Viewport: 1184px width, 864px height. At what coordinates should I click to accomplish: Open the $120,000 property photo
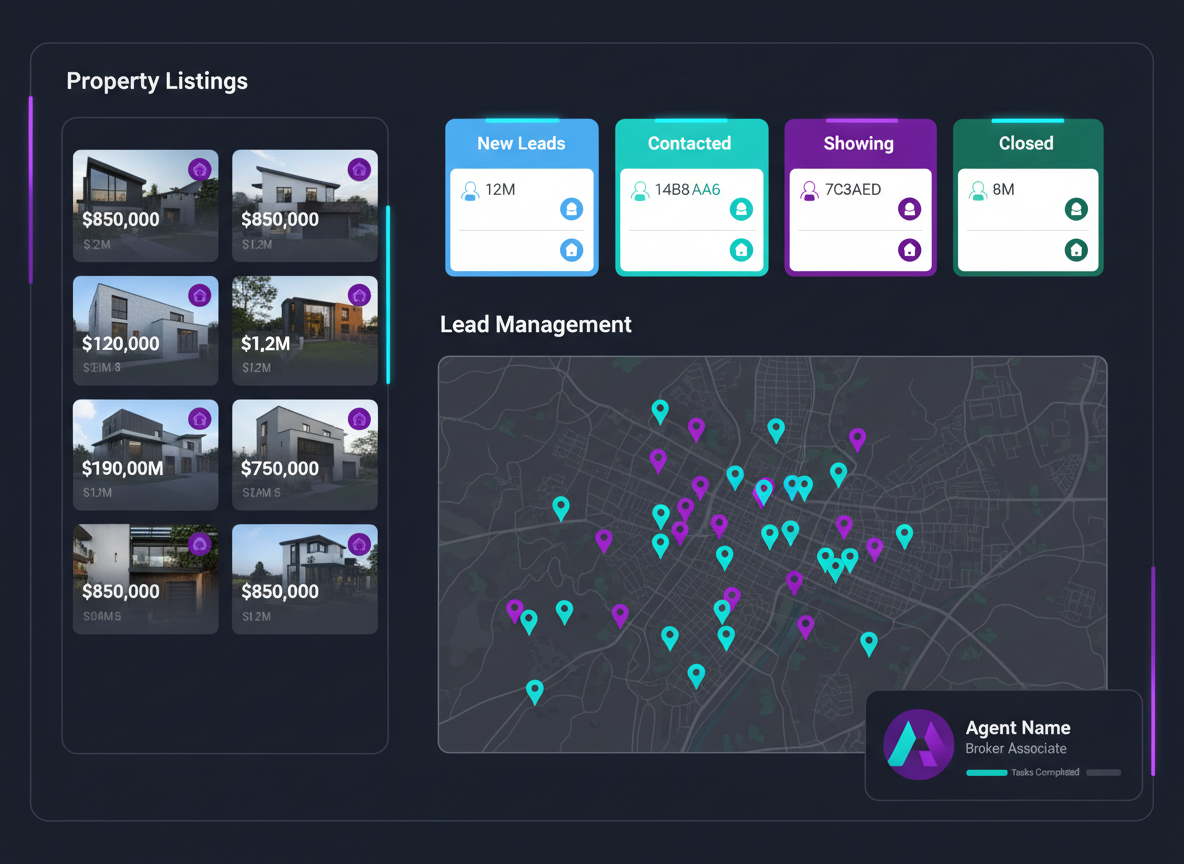point(146,331)
